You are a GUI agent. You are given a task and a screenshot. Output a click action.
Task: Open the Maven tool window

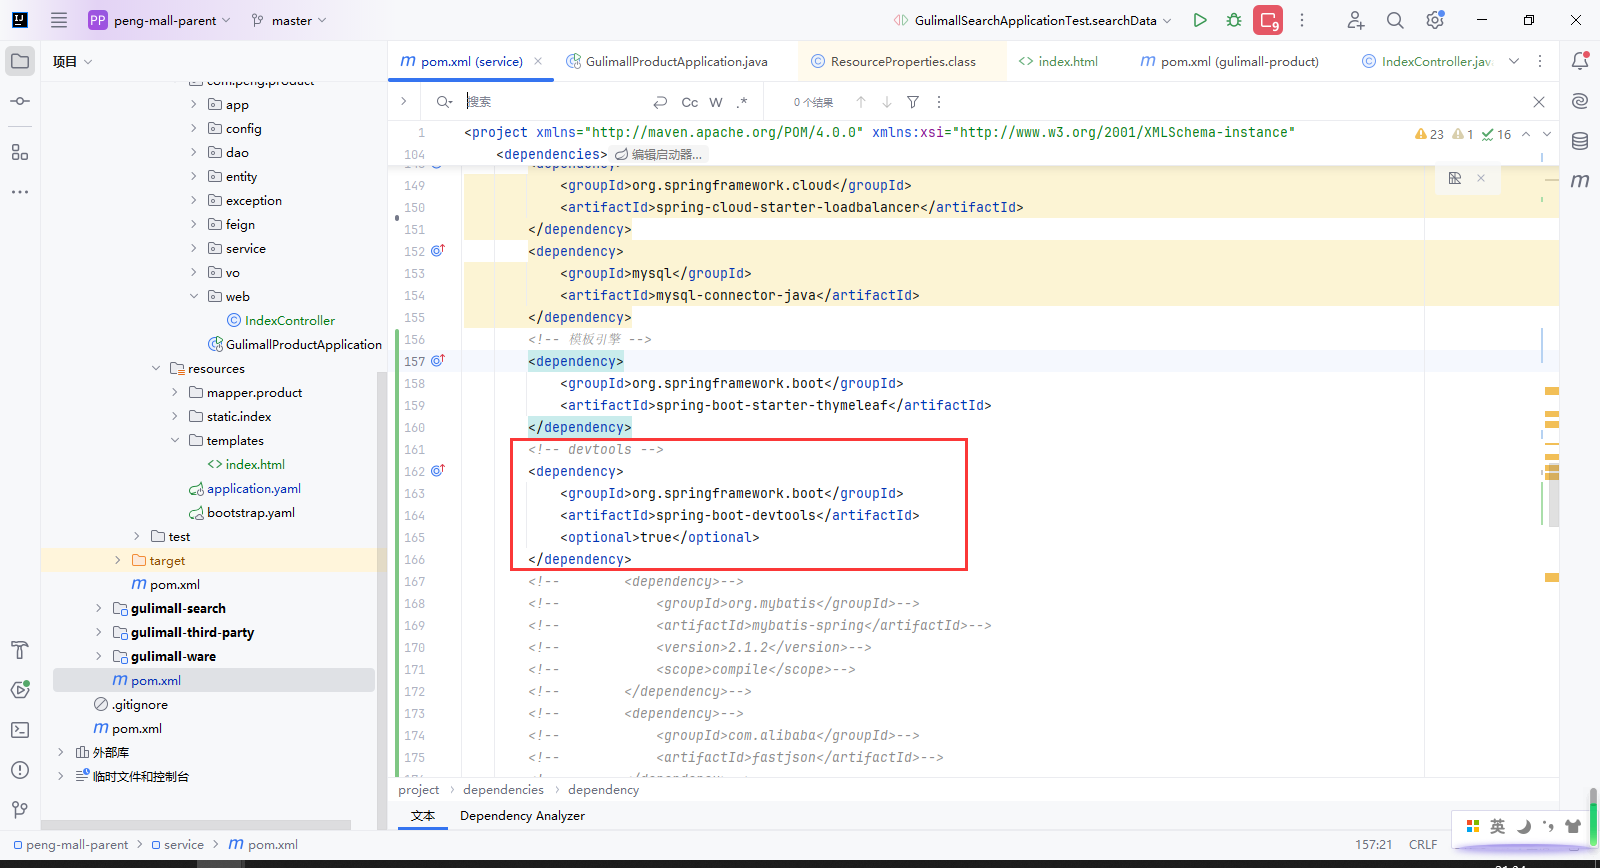1580,181
